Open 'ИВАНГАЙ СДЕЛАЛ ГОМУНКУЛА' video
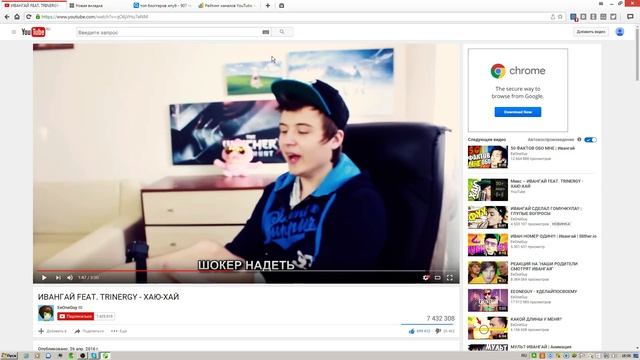The image size is (640, 360). click(x=546, y=211)
